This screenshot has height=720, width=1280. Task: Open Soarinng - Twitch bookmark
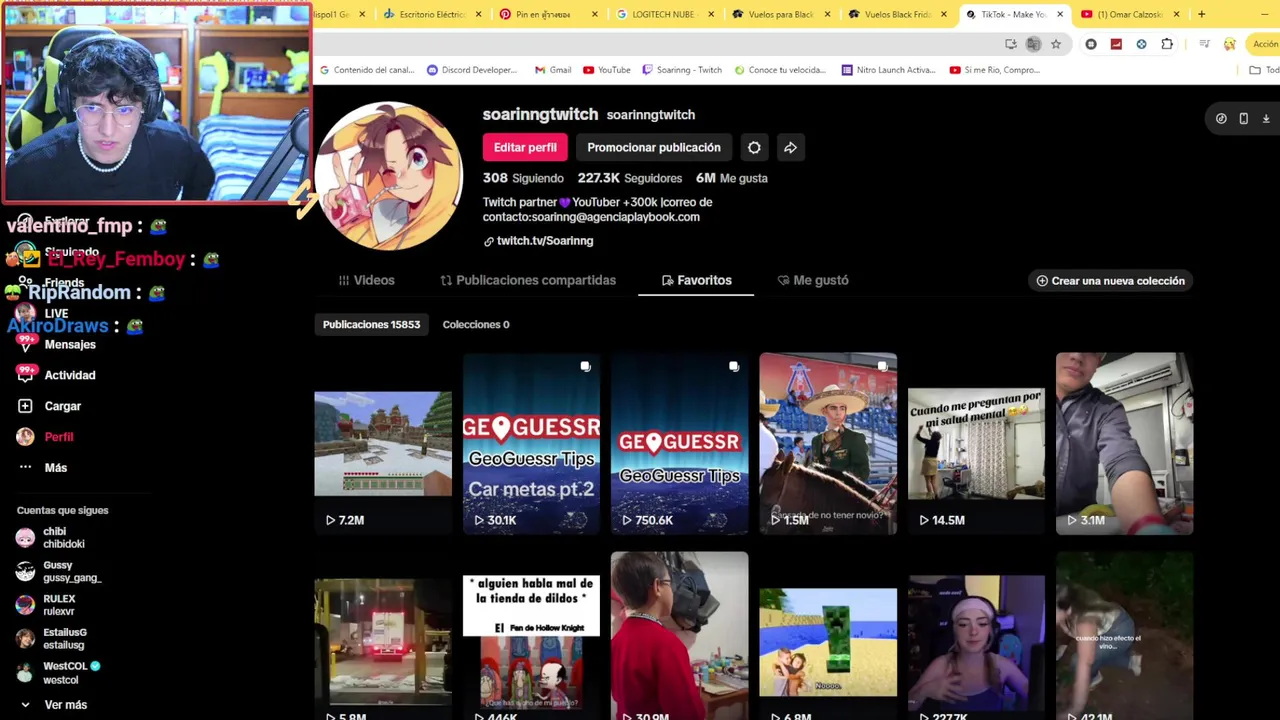coord(682,70)
